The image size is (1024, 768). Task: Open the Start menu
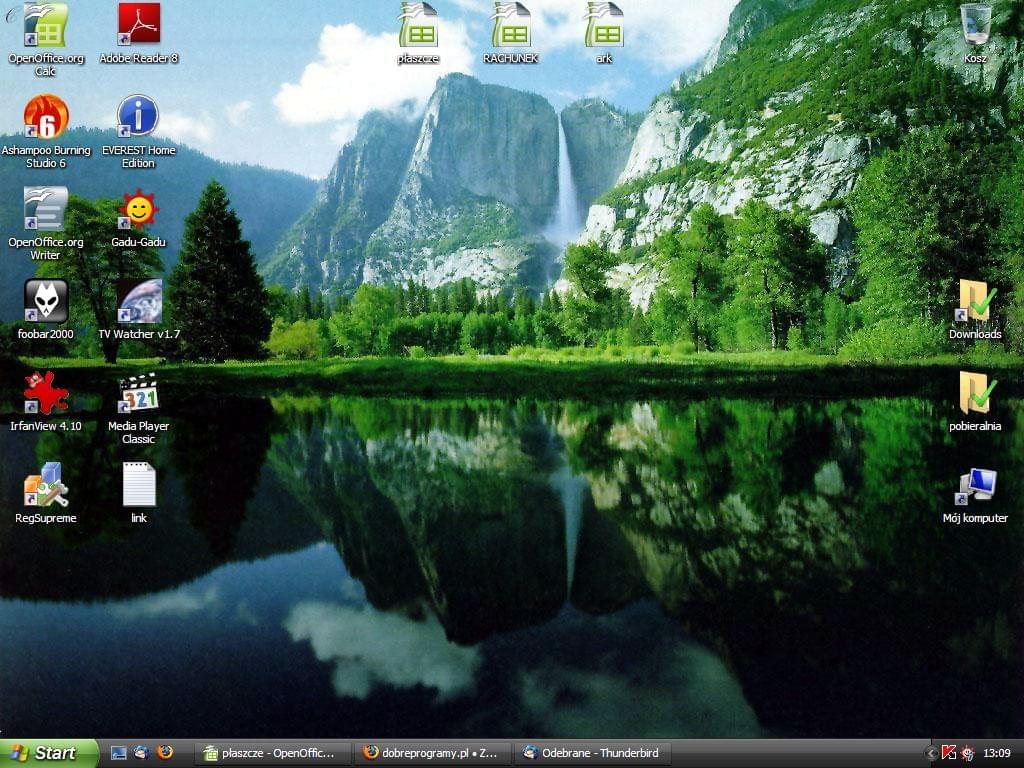48,753
